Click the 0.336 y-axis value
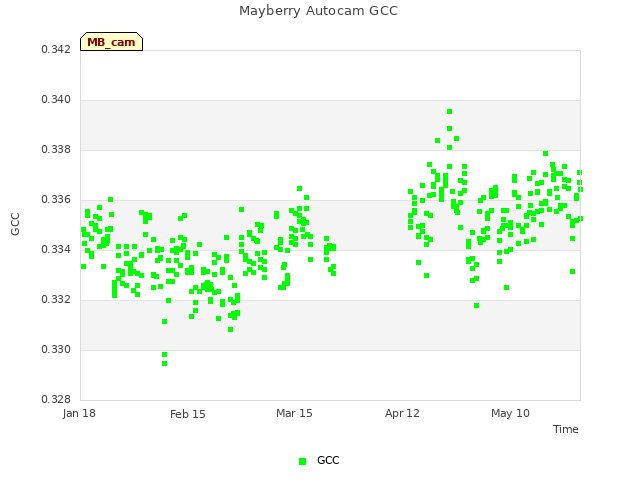This screenshot has height=480, width=640. pos(56,200)
